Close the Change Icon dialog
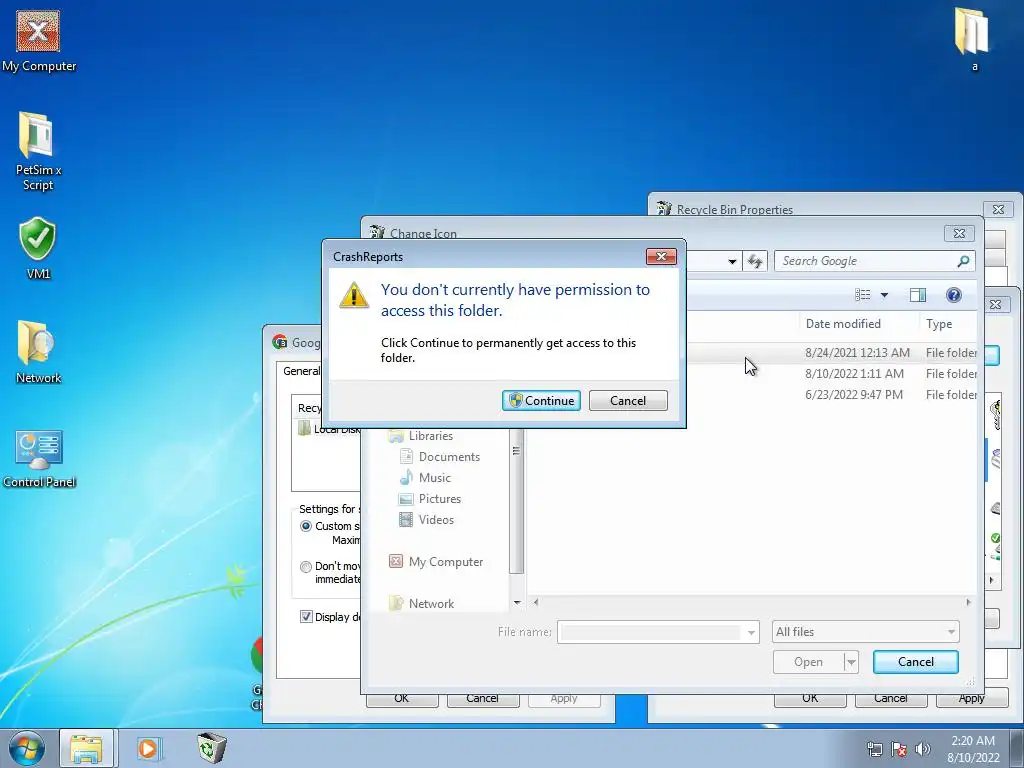This screenshot has width=1024, height=768. tap(959, 233)
